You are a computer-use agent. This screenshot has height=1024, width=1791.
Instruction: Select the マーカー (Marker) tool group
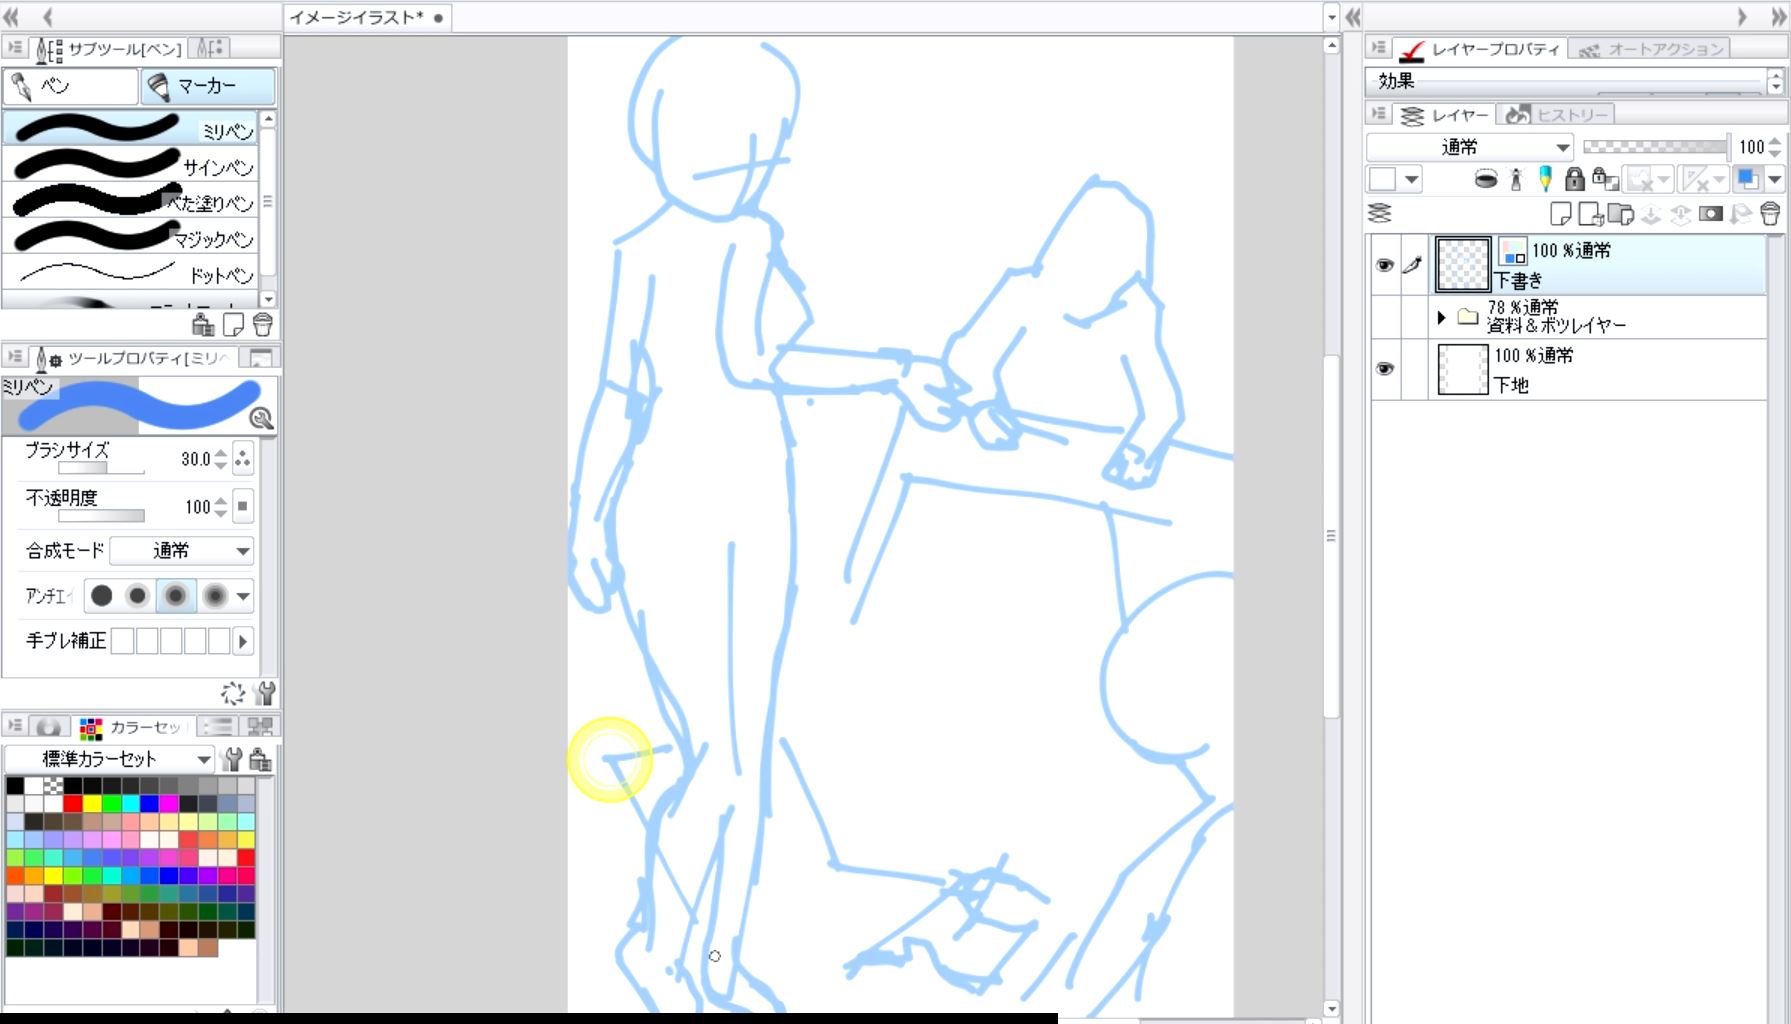pos(207,87)
